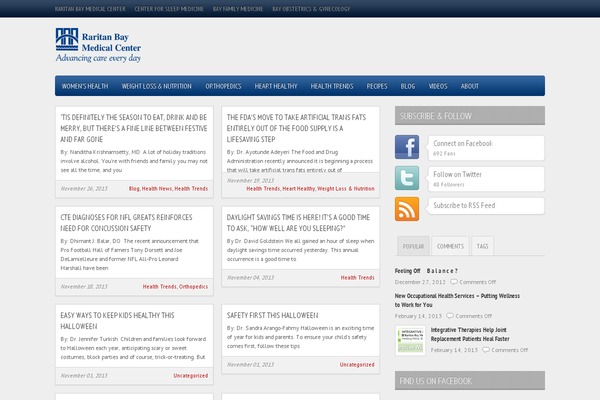This screenshot has height=400, width=600.
Task: Open New Occupational Health Services popular post
Action: [457, 300]
